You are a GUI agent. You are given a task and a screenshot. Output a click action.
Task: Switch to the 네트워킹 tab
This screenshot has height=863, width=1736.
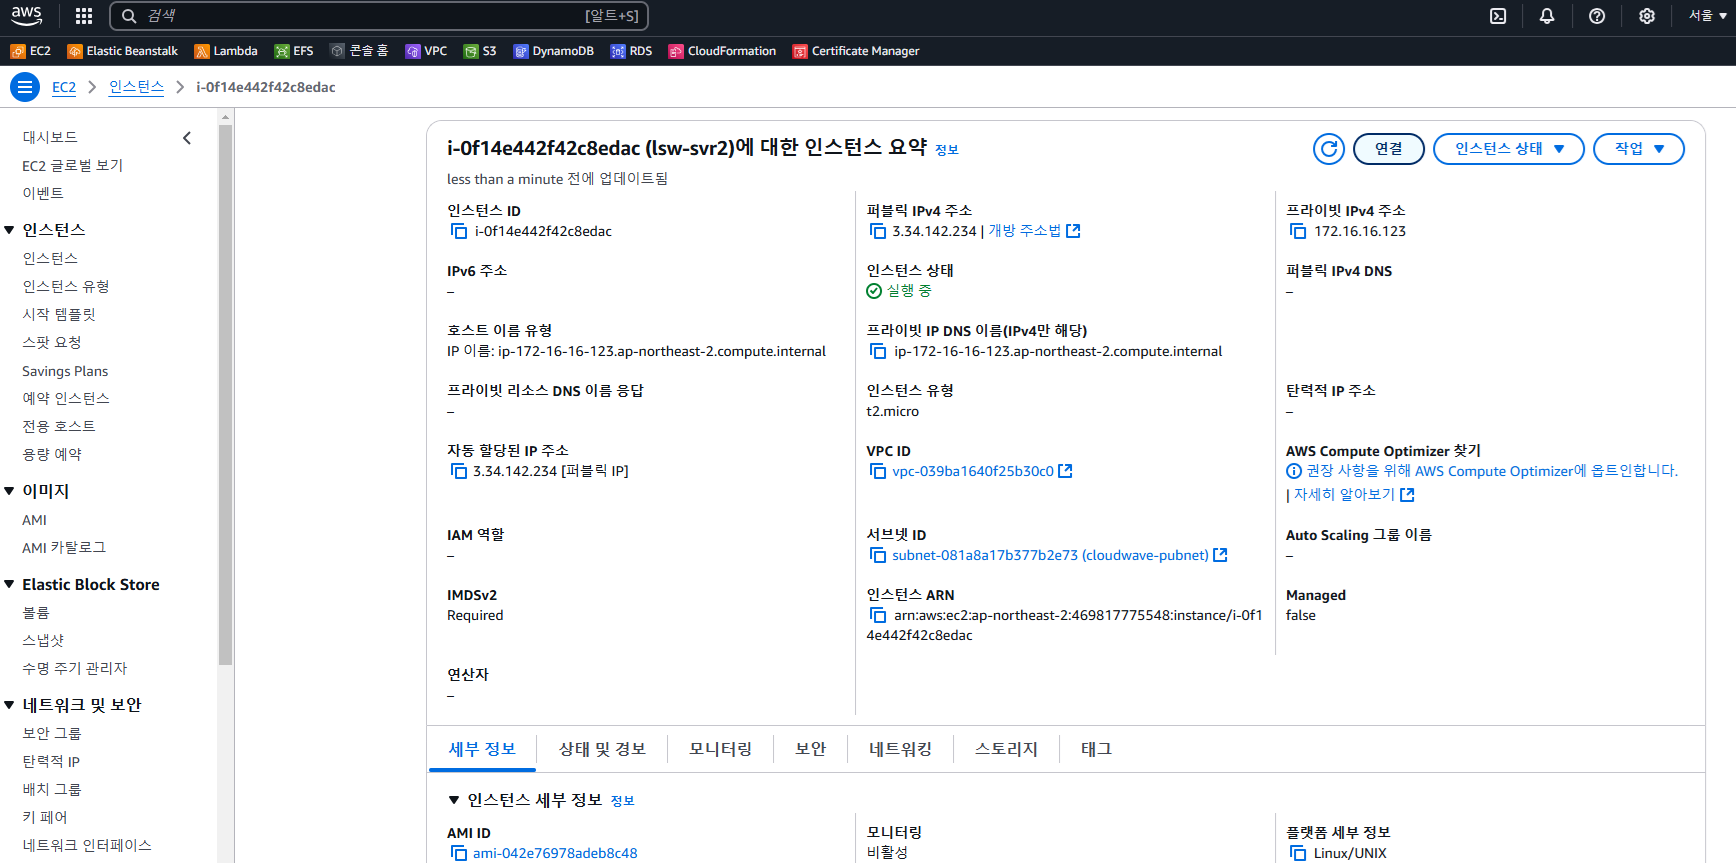pyautogui.click(x=900, y=749)
